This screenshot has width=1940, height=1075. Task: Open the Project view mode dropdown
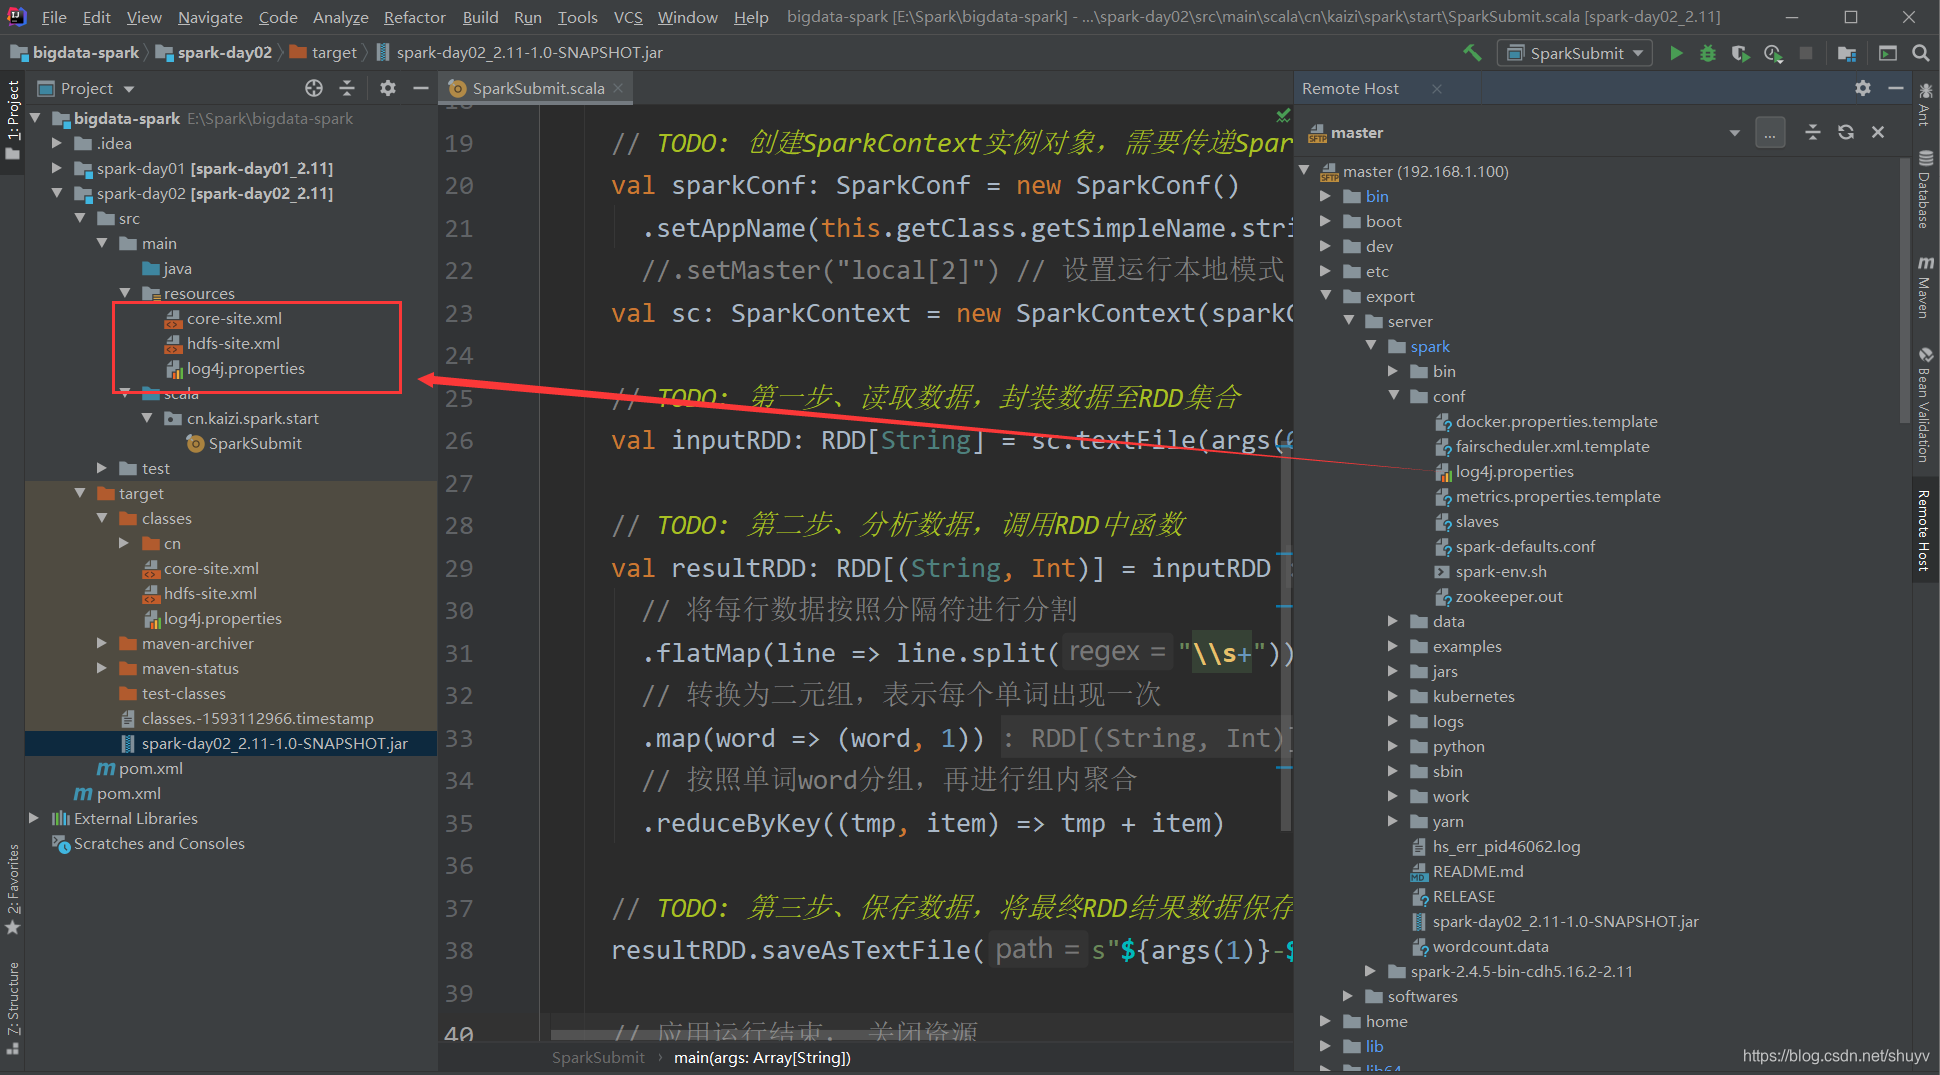pyautogui.click(x=129, y=89)
